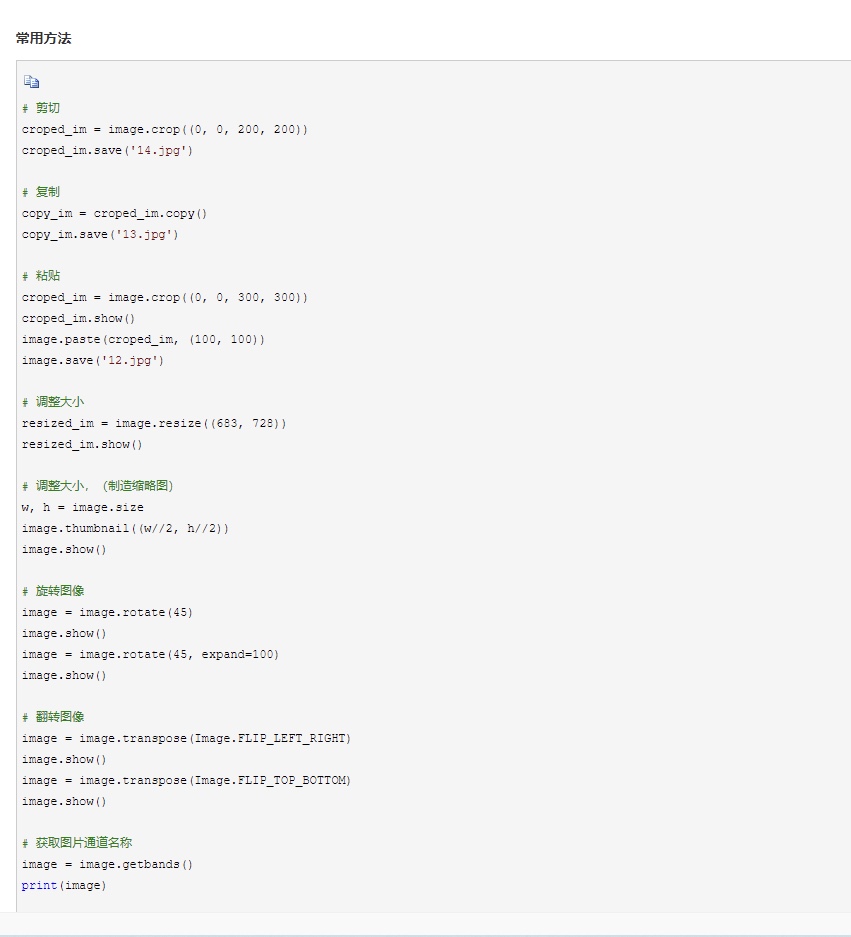Click the blue print keyword
The image size is (851, 937).
[39, 886]
